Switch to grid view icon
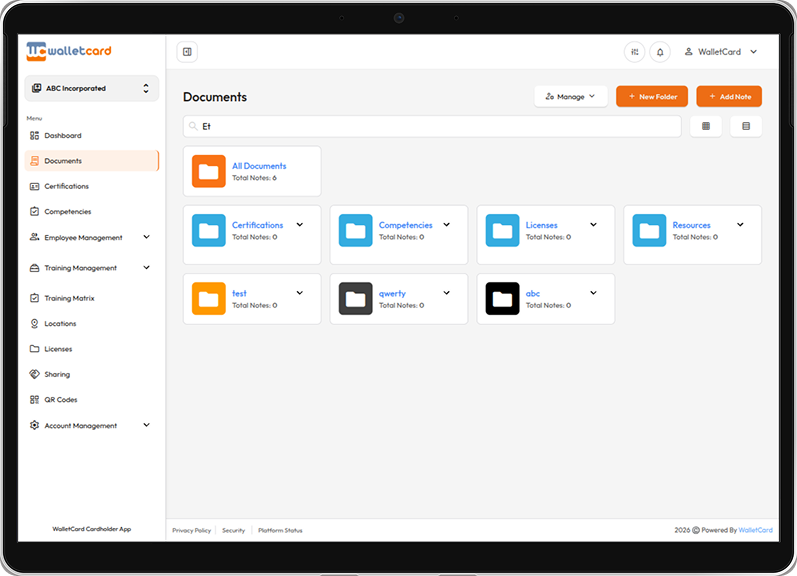Viewport: 797px width, 576px height. pyautogui.click(x=706, y=126)
